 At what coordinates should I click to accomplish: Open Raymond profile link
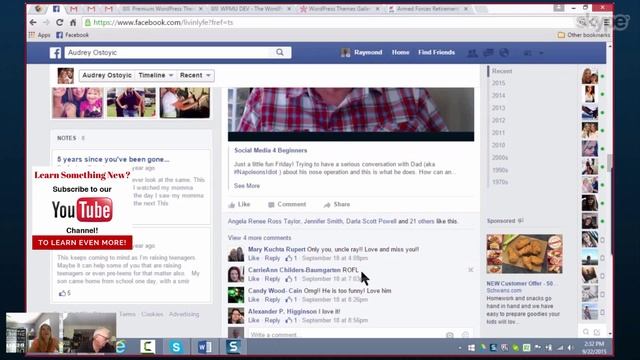[362, 52]
